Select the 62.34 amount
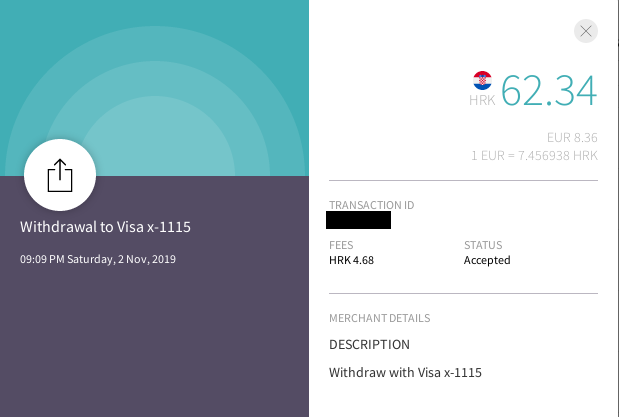Image resolution: width=619 pixels, height=417 pixels. [549, 89]
